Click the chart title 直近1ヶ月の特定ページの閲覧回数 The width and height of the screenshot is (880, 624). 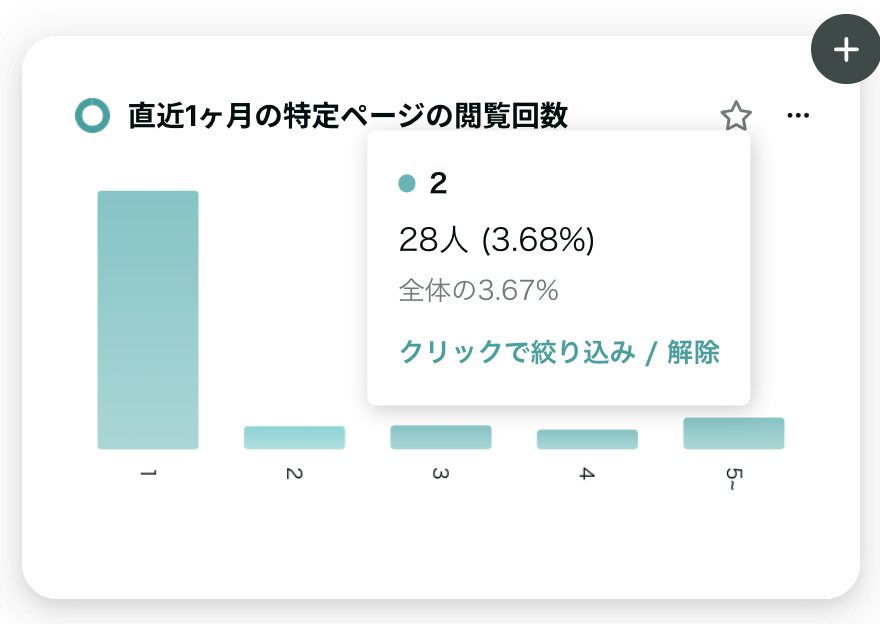pos(348,116)
